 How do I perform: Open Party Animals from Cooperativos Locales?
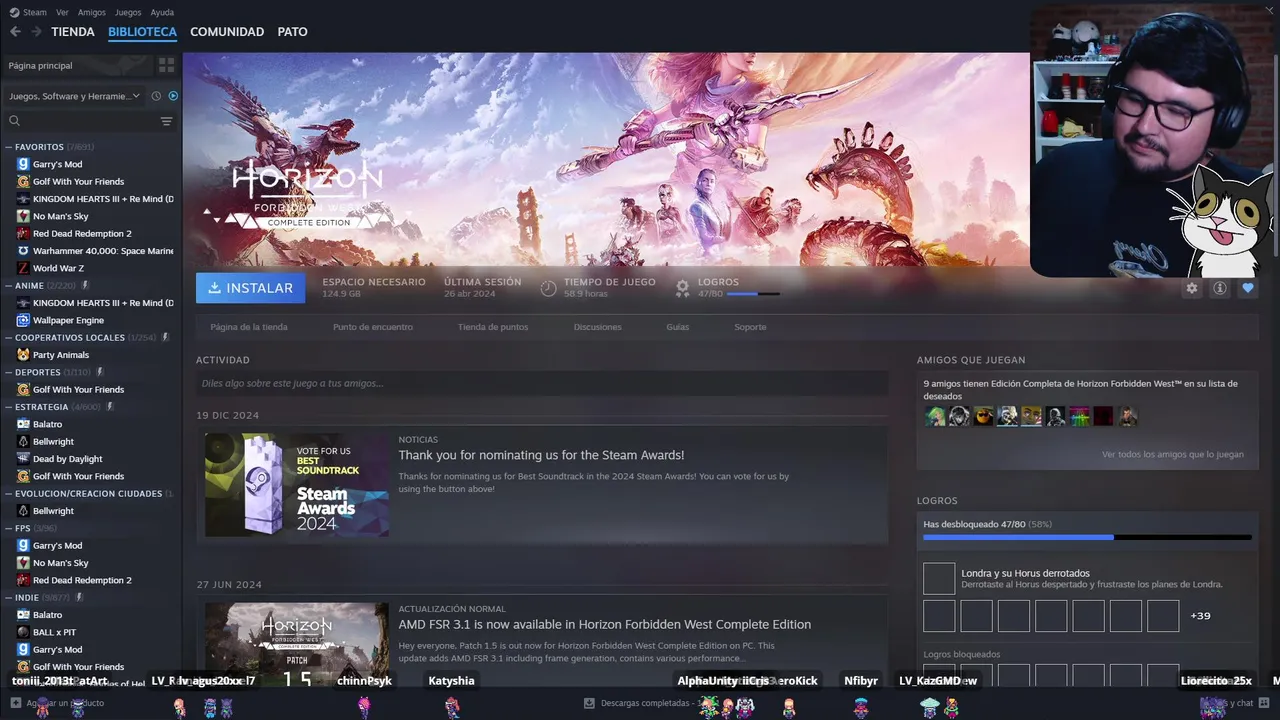(x=61, y=355)
